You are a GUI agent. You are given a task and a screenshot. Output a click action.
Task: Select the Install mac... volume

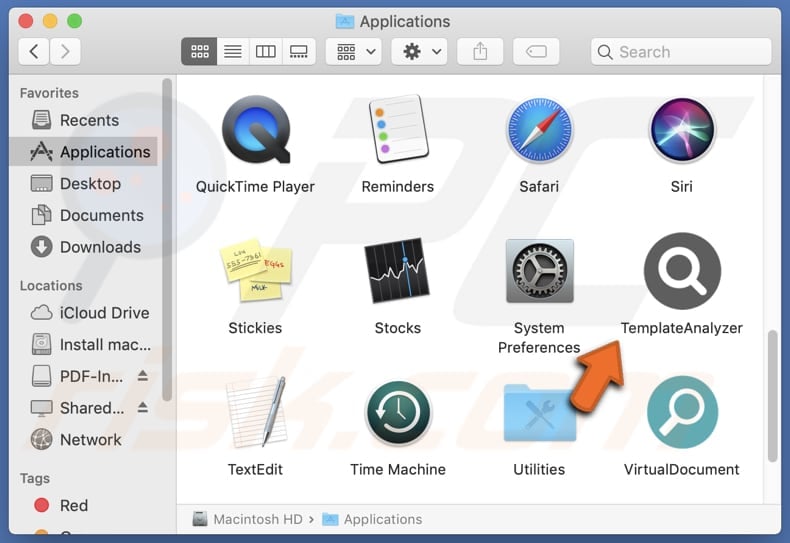pyautogui.click(x=84, y=345)
